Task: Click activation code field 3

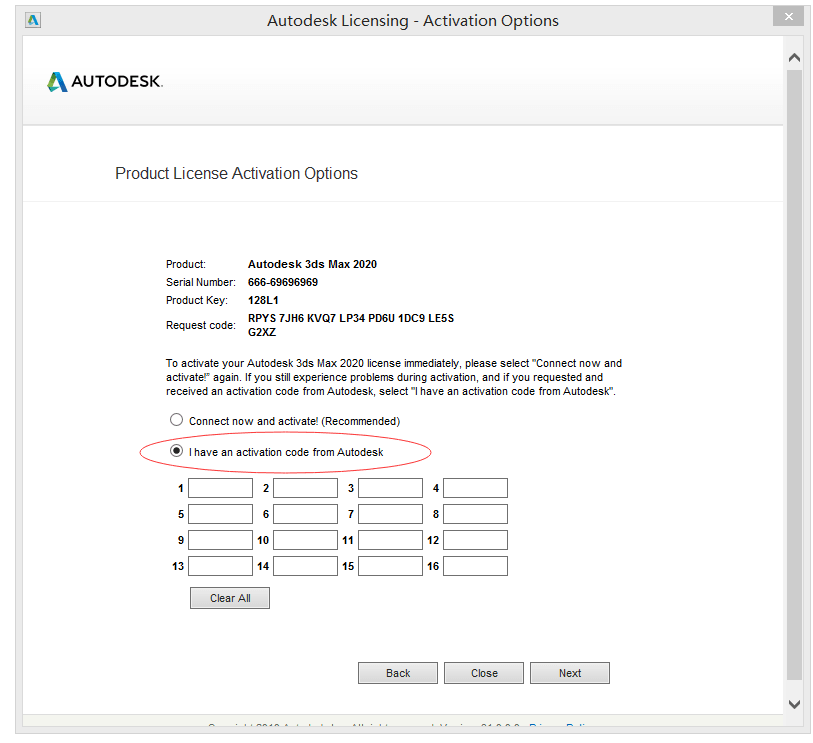Action: tap(390, 488)
